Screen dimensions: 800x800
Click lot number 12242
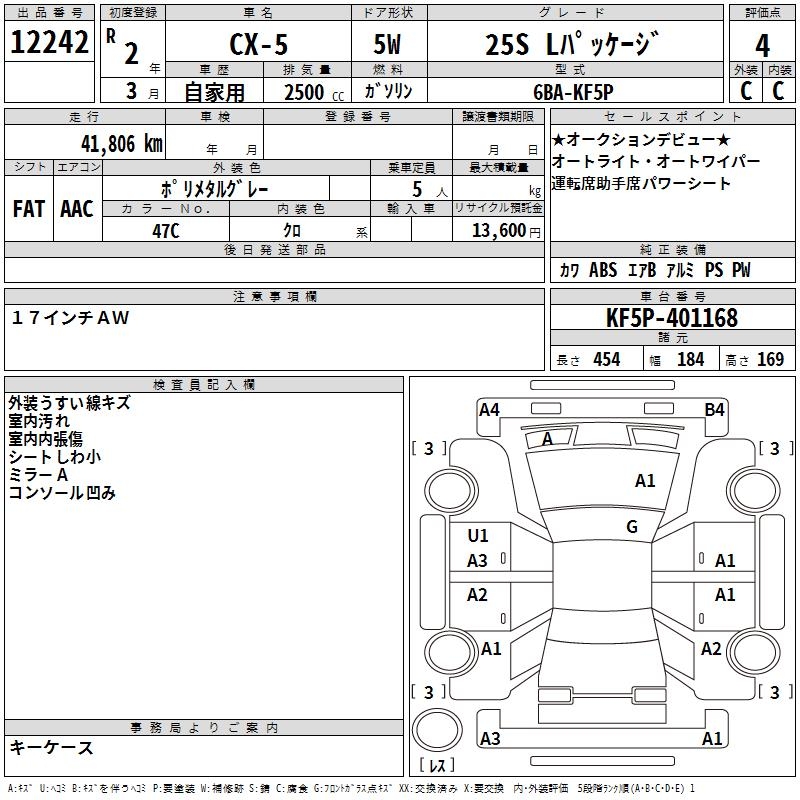[x=49, y=42]
